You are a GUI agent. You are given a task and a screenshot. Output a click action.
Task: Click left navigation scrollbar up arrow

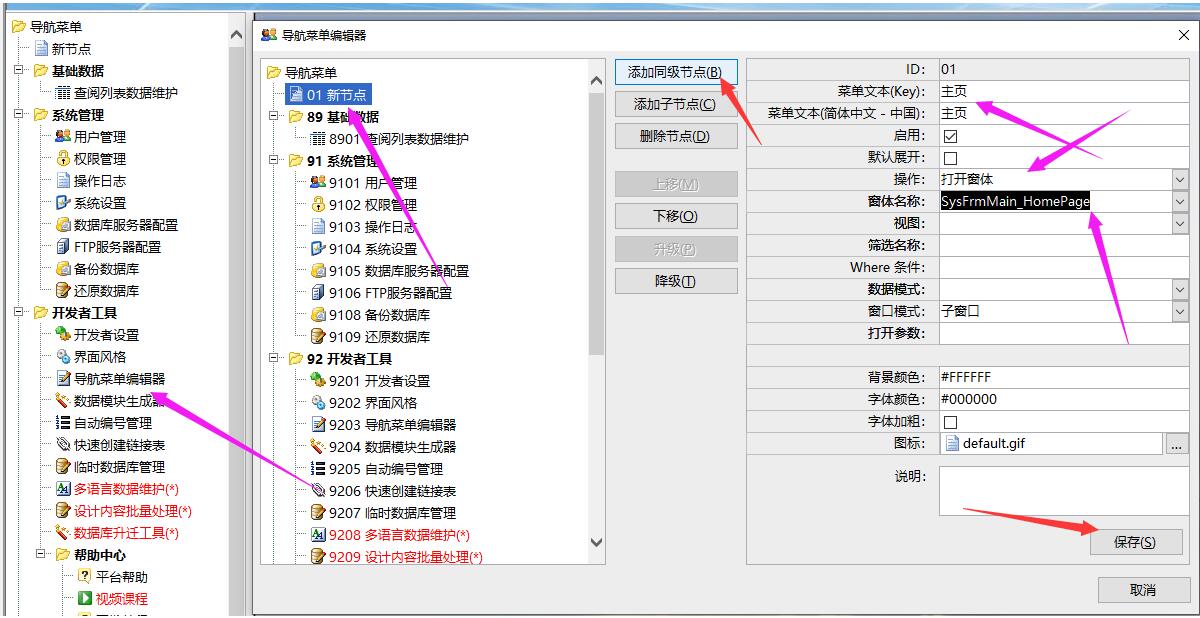pyautogui.click(x=237, y=36)
